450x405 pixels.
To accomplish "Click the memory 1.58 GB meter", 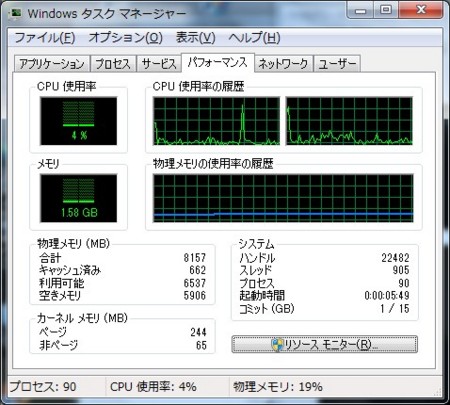I will point(79,198).
